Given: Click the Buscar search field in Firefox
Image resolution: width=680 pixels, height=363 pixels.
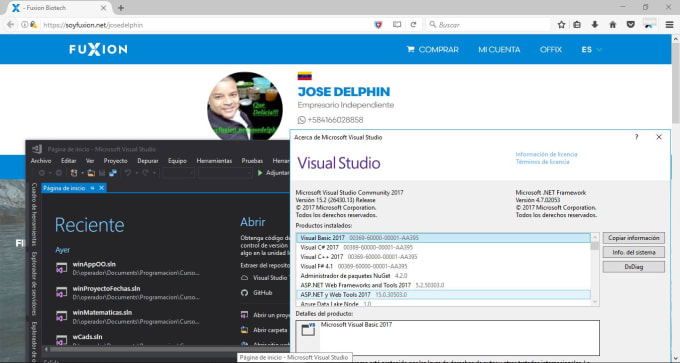Looking at the screenshot, I should click(488, 25).
